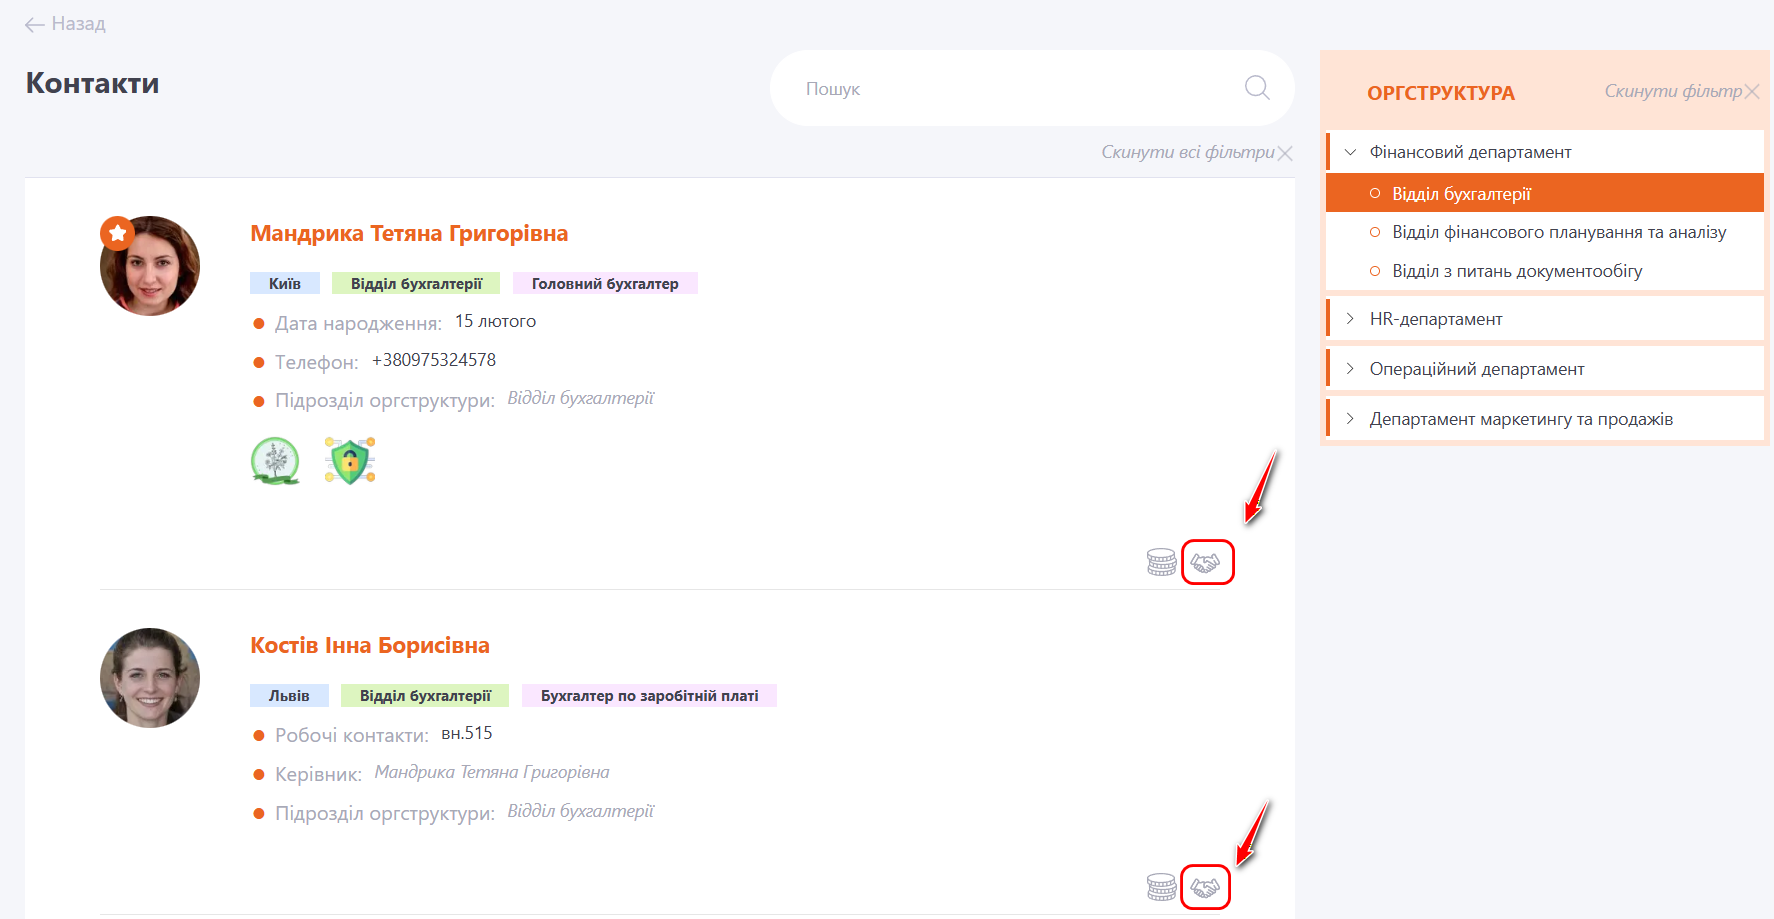
Task: Collapse Фінансовий департамент section
Action: coord(1350,152)
